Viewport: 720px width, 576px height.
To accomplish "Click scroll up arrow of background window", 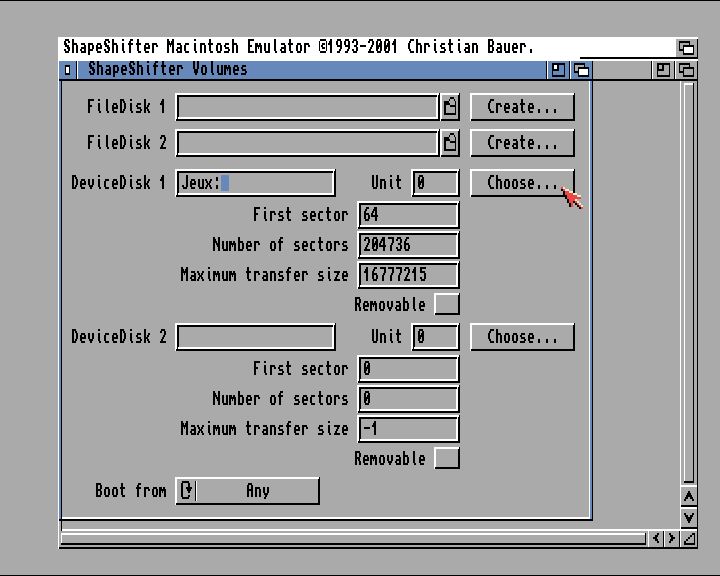I will point(688,496).
